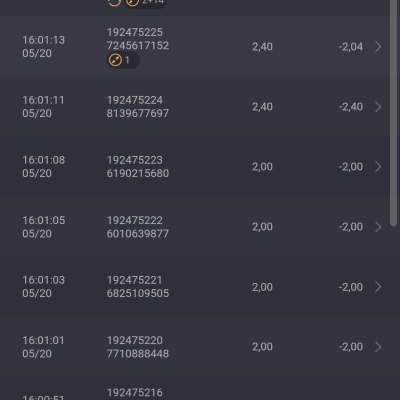
Task: Click the -2,04 result value
Action: point(351,47)
